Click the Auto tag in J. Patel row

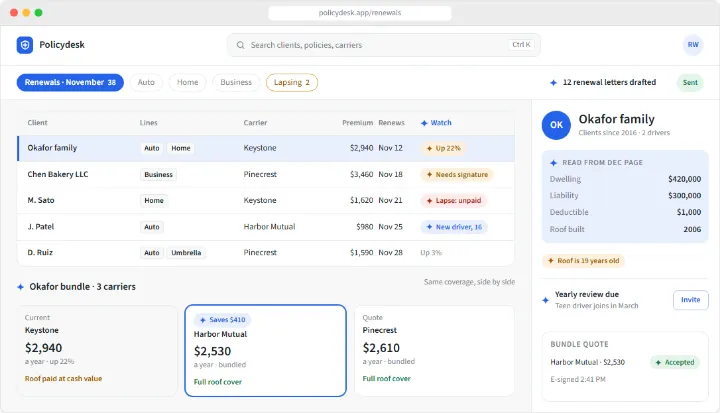(x=152, y=227)
